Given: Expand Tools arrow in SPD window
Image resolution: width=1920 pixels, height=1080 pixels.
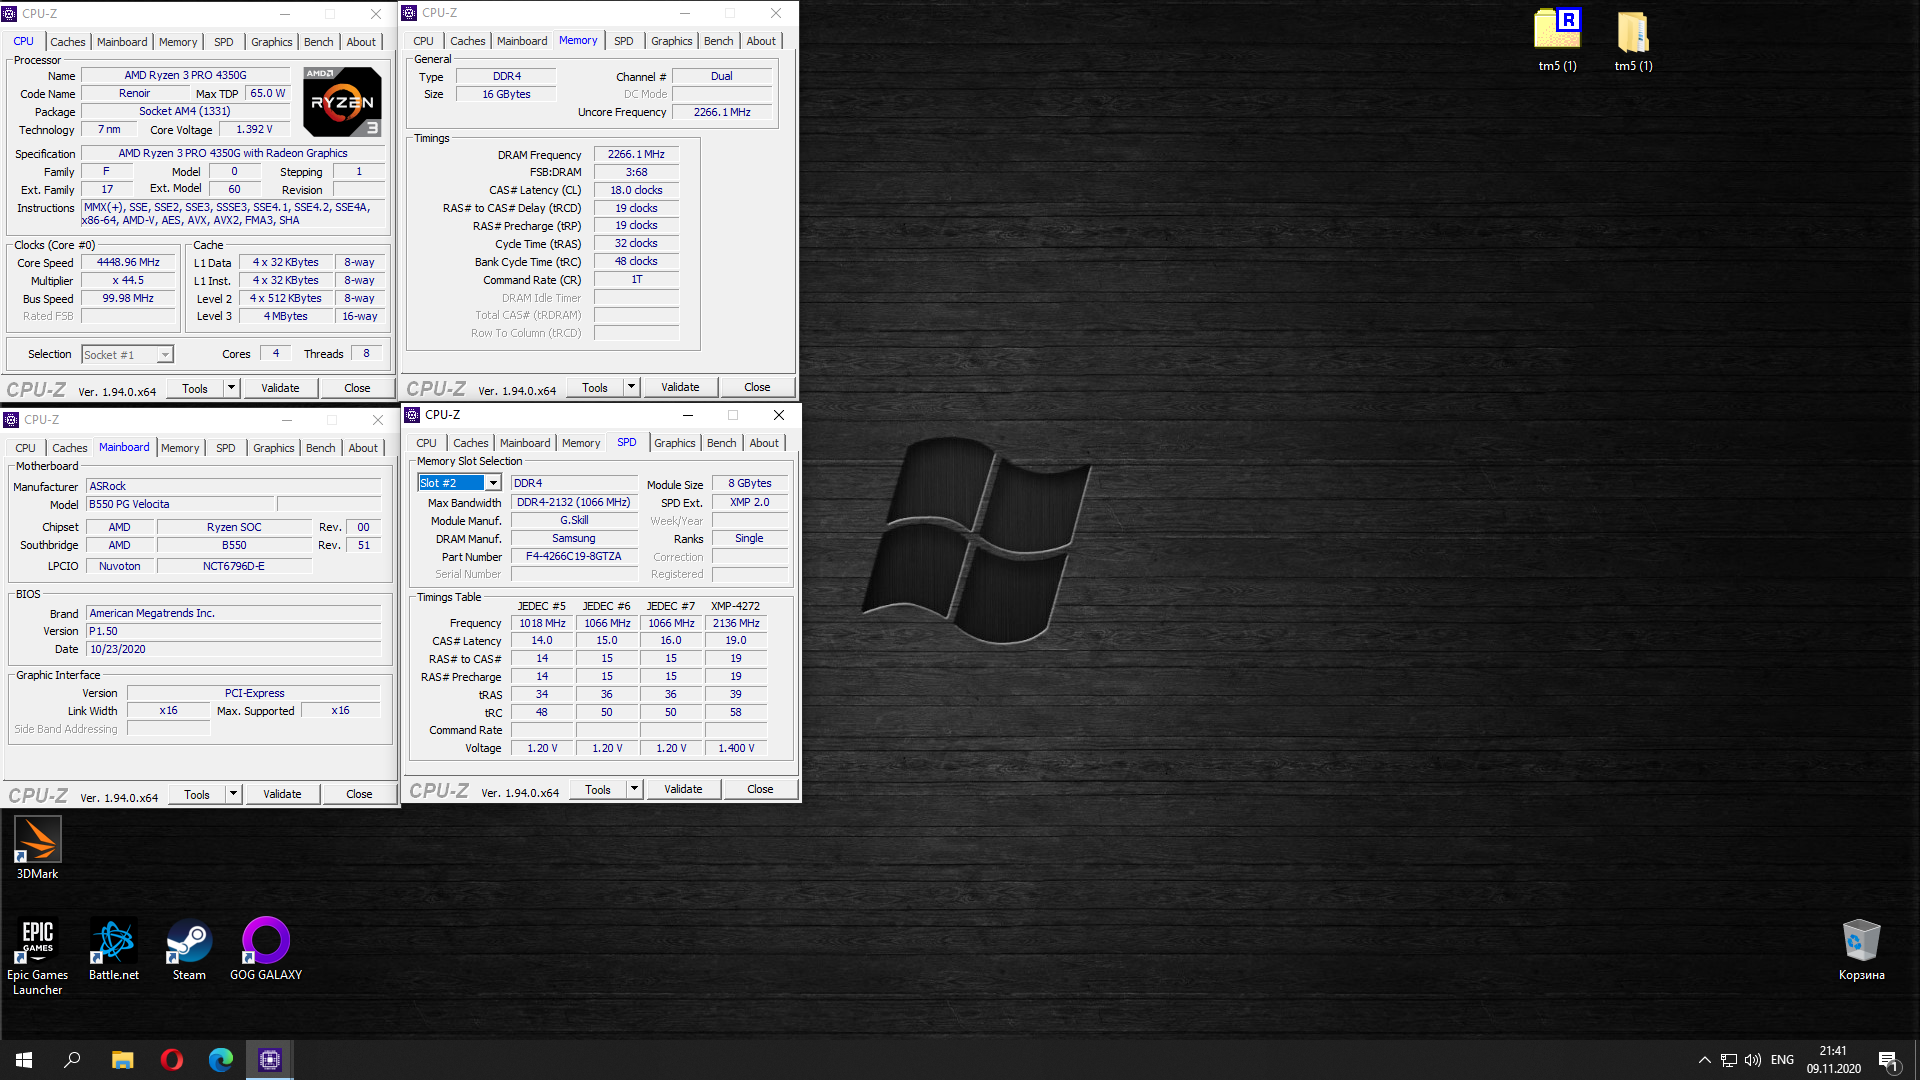Looking at the screenshot, I should click(x=634, y=789).
